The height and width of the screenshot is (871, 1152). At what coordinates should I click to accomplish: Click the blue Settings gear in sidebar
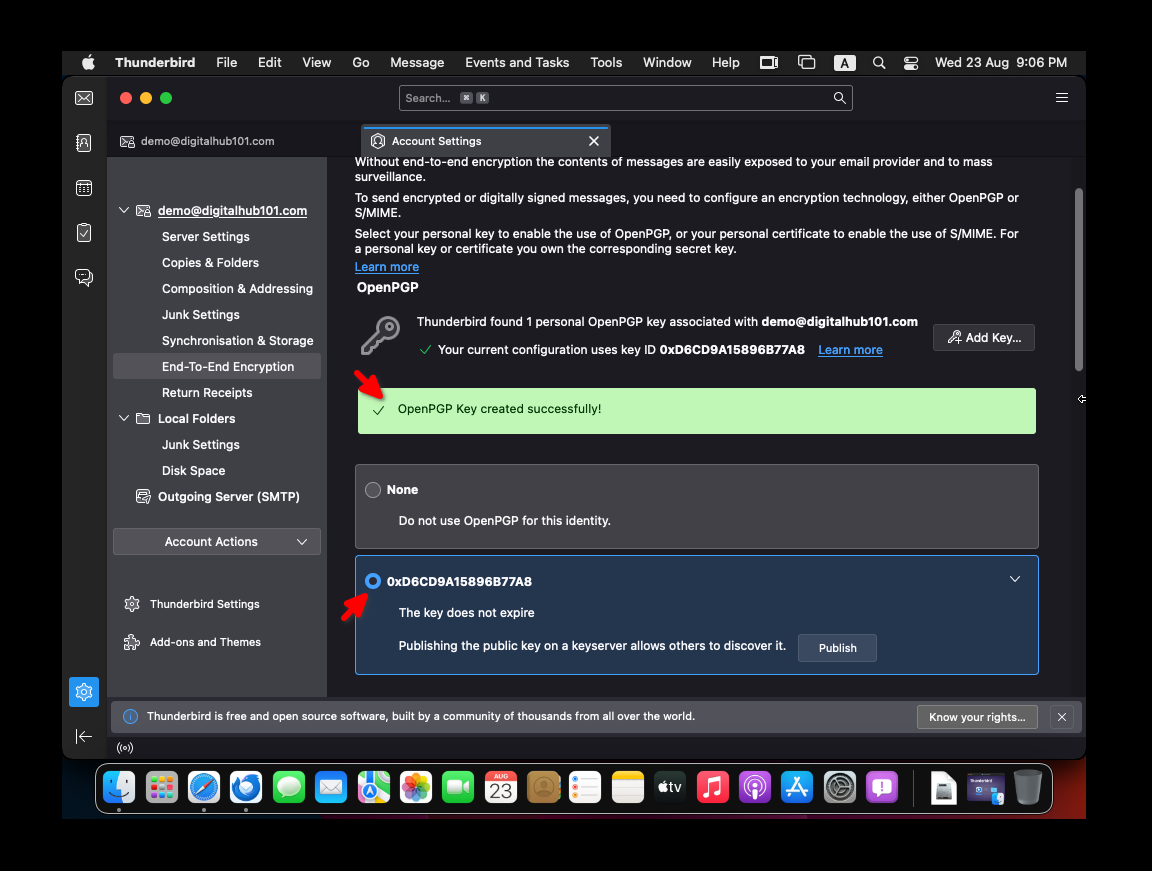(x=84, y=692)
